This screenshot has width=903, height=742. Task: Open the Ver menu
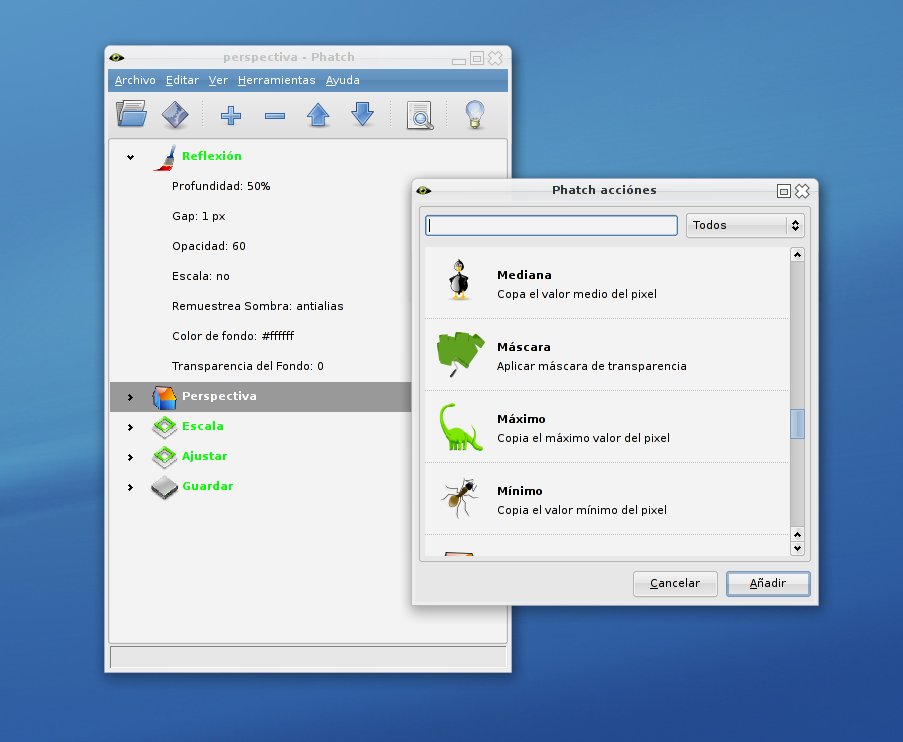218,80
